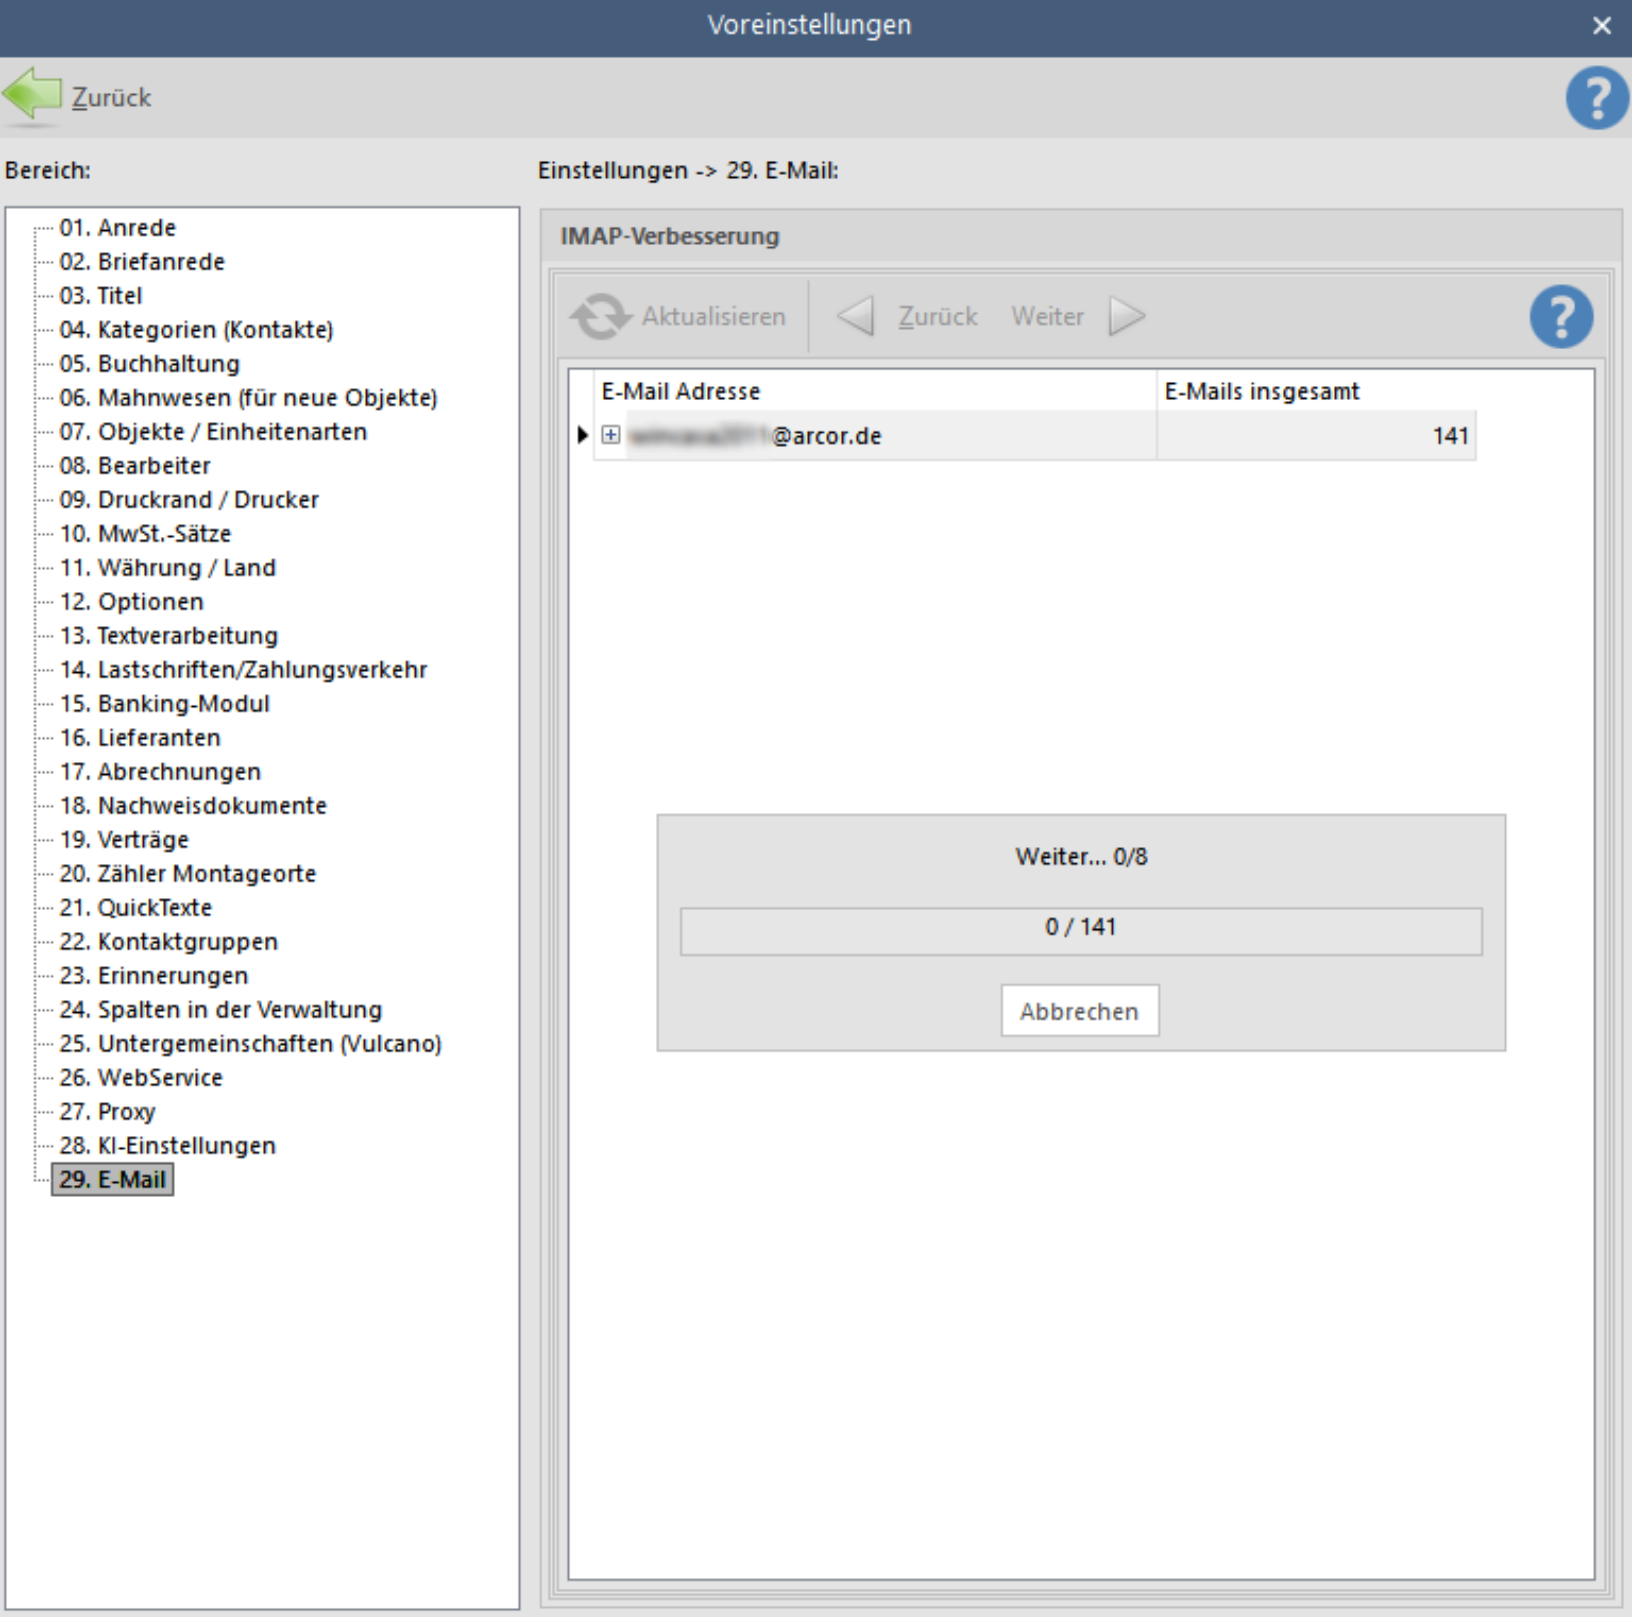Viewport: 1632px width, 1617px height.
Task: Select the @arcor.de email address cell
Action: 876,435
